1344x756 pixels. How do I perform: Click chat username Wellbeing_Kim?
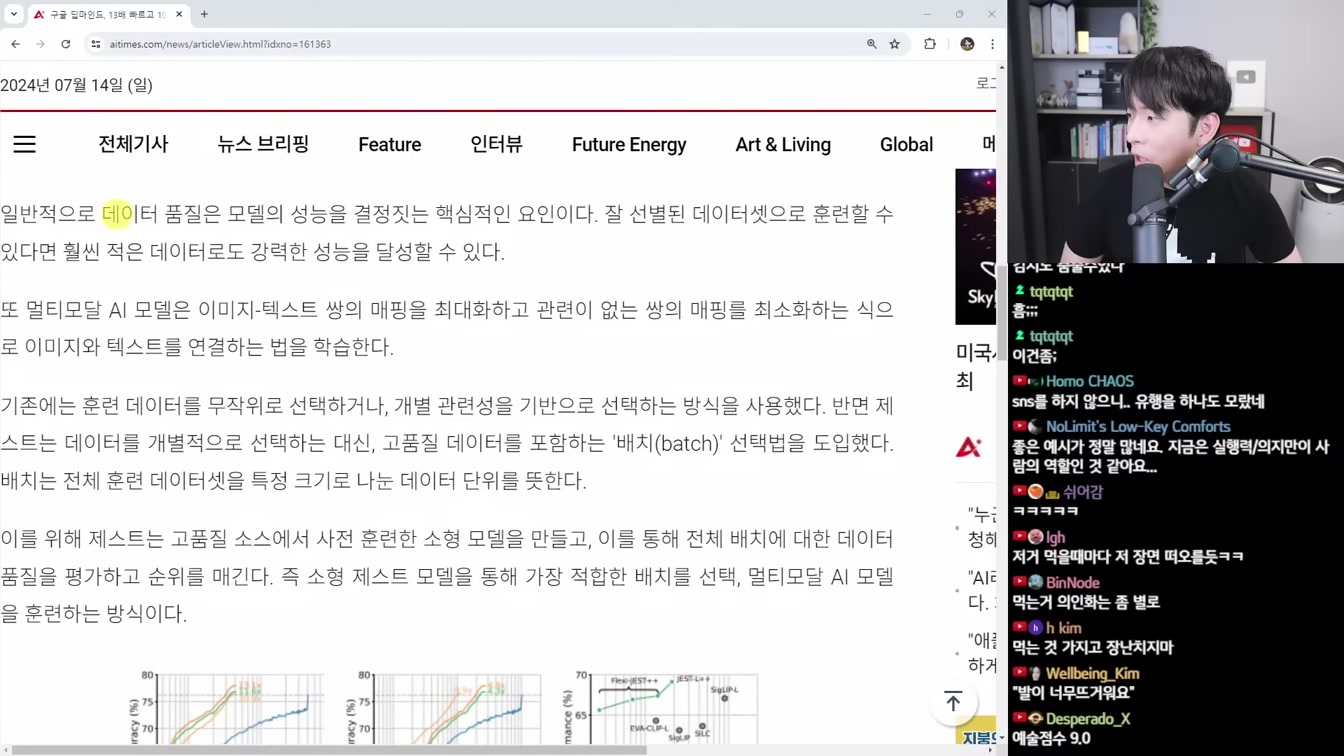coord(1092,674)
